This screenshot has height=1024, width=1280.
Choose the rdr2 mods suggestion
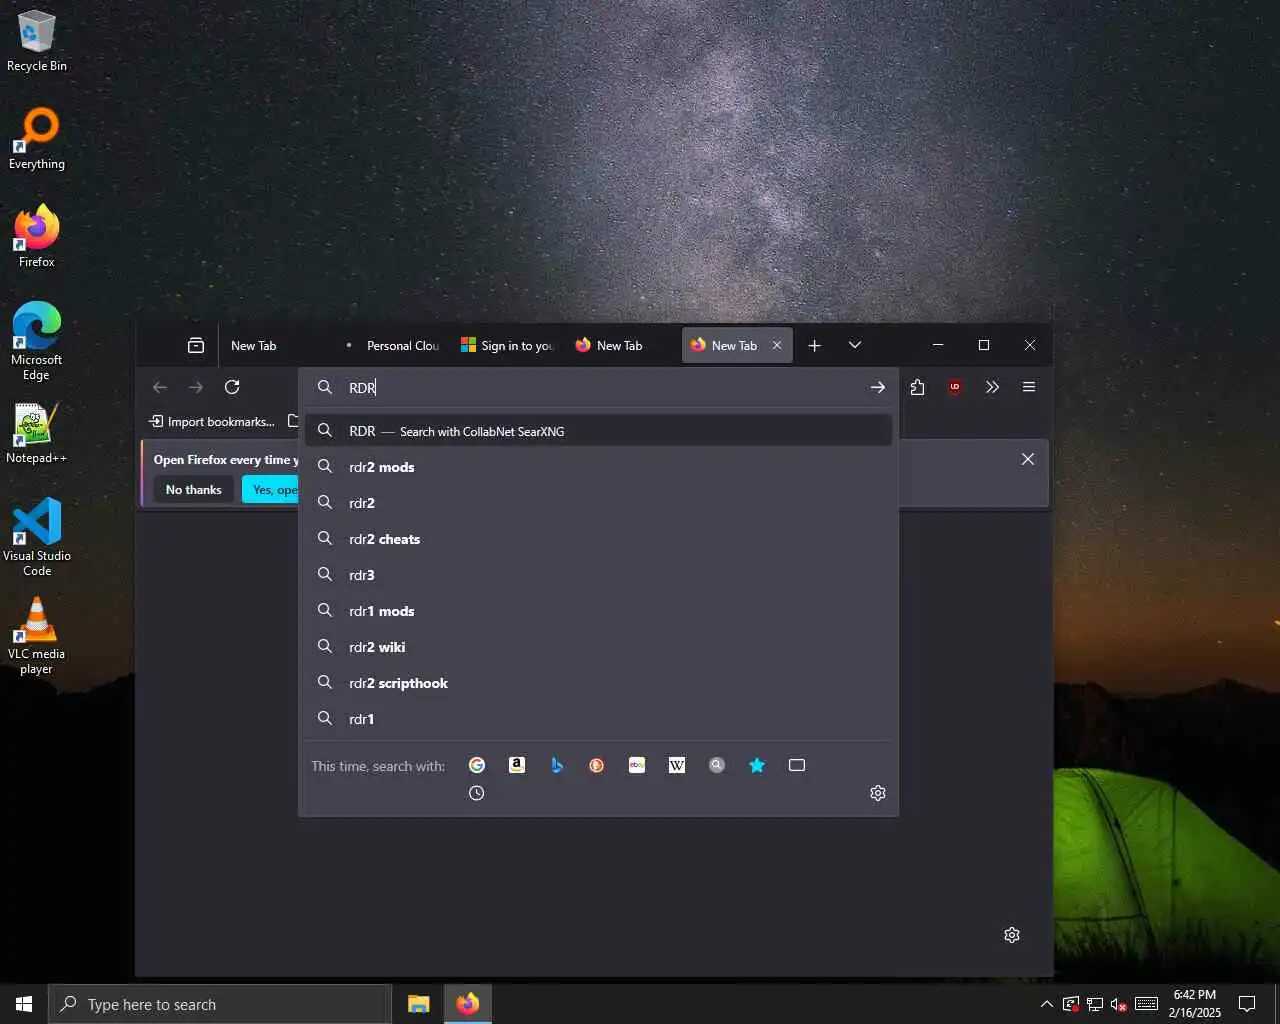pos(599,467)
